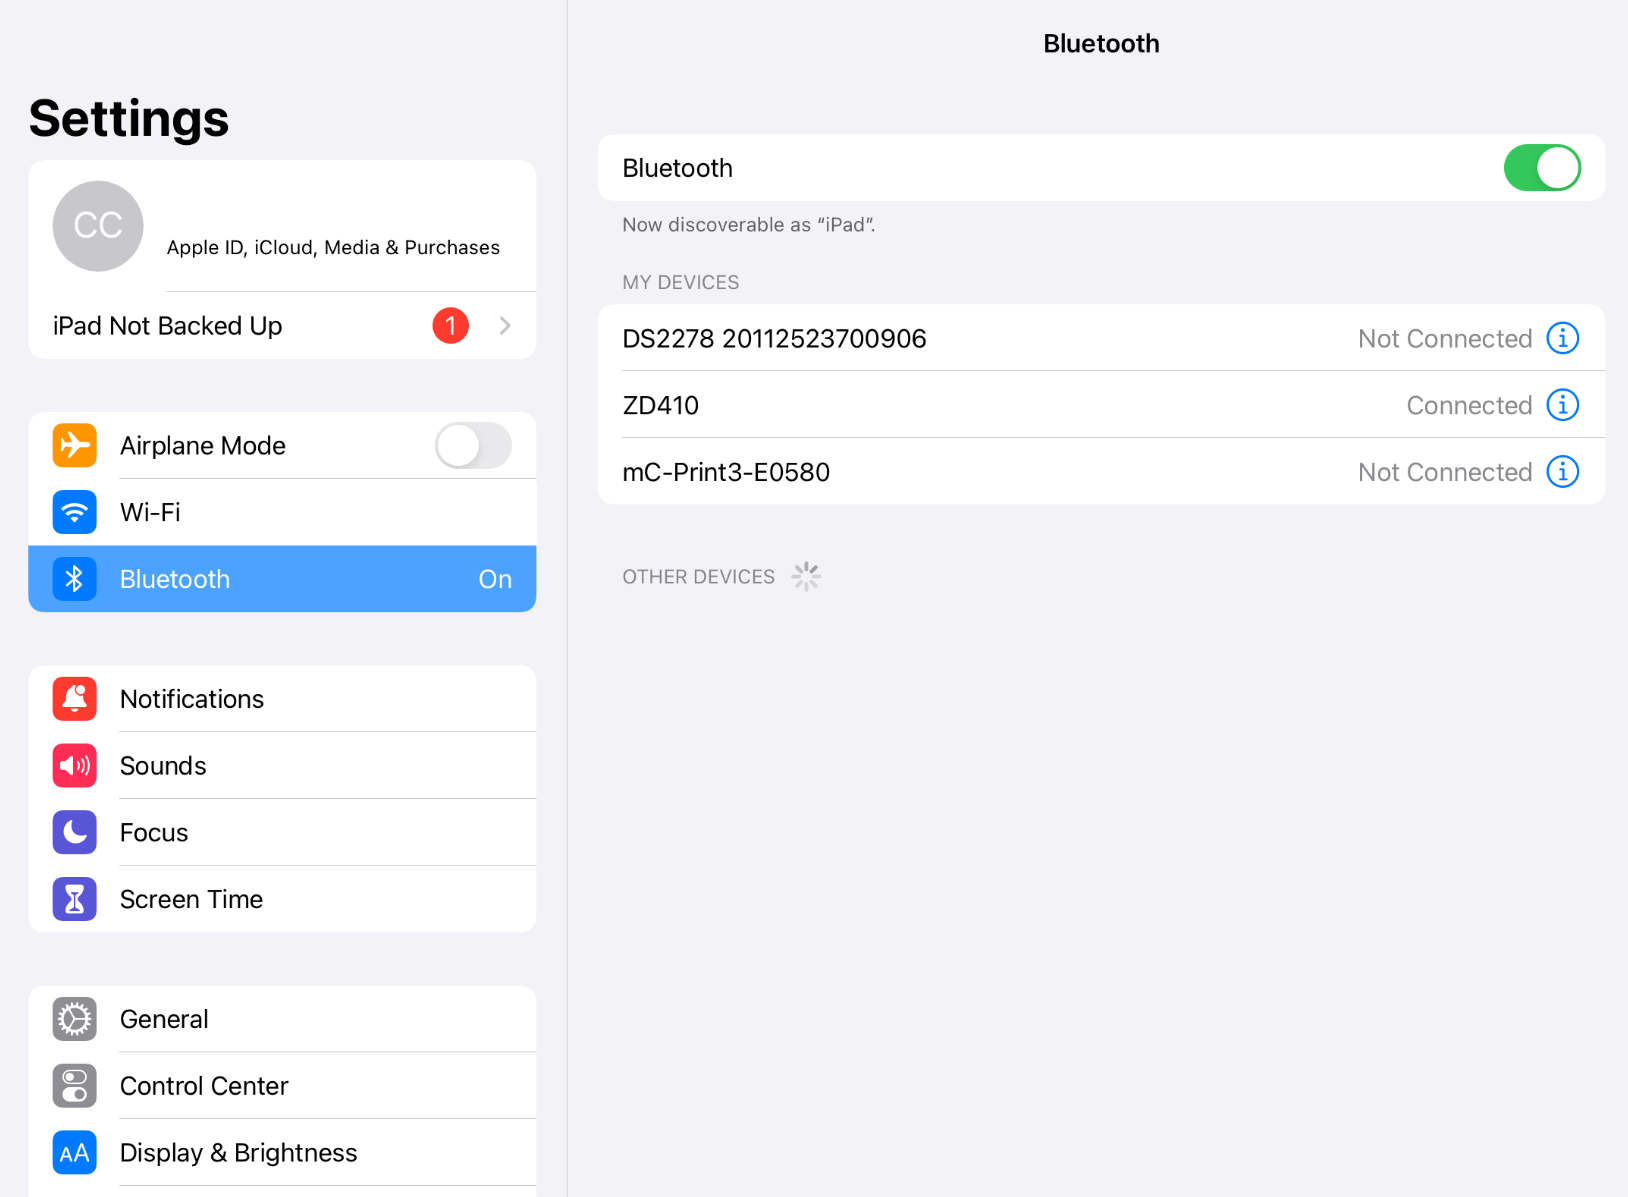1628x1197 pixels.
Task: Tap the General gear icon
Action: coord(75,1019)
